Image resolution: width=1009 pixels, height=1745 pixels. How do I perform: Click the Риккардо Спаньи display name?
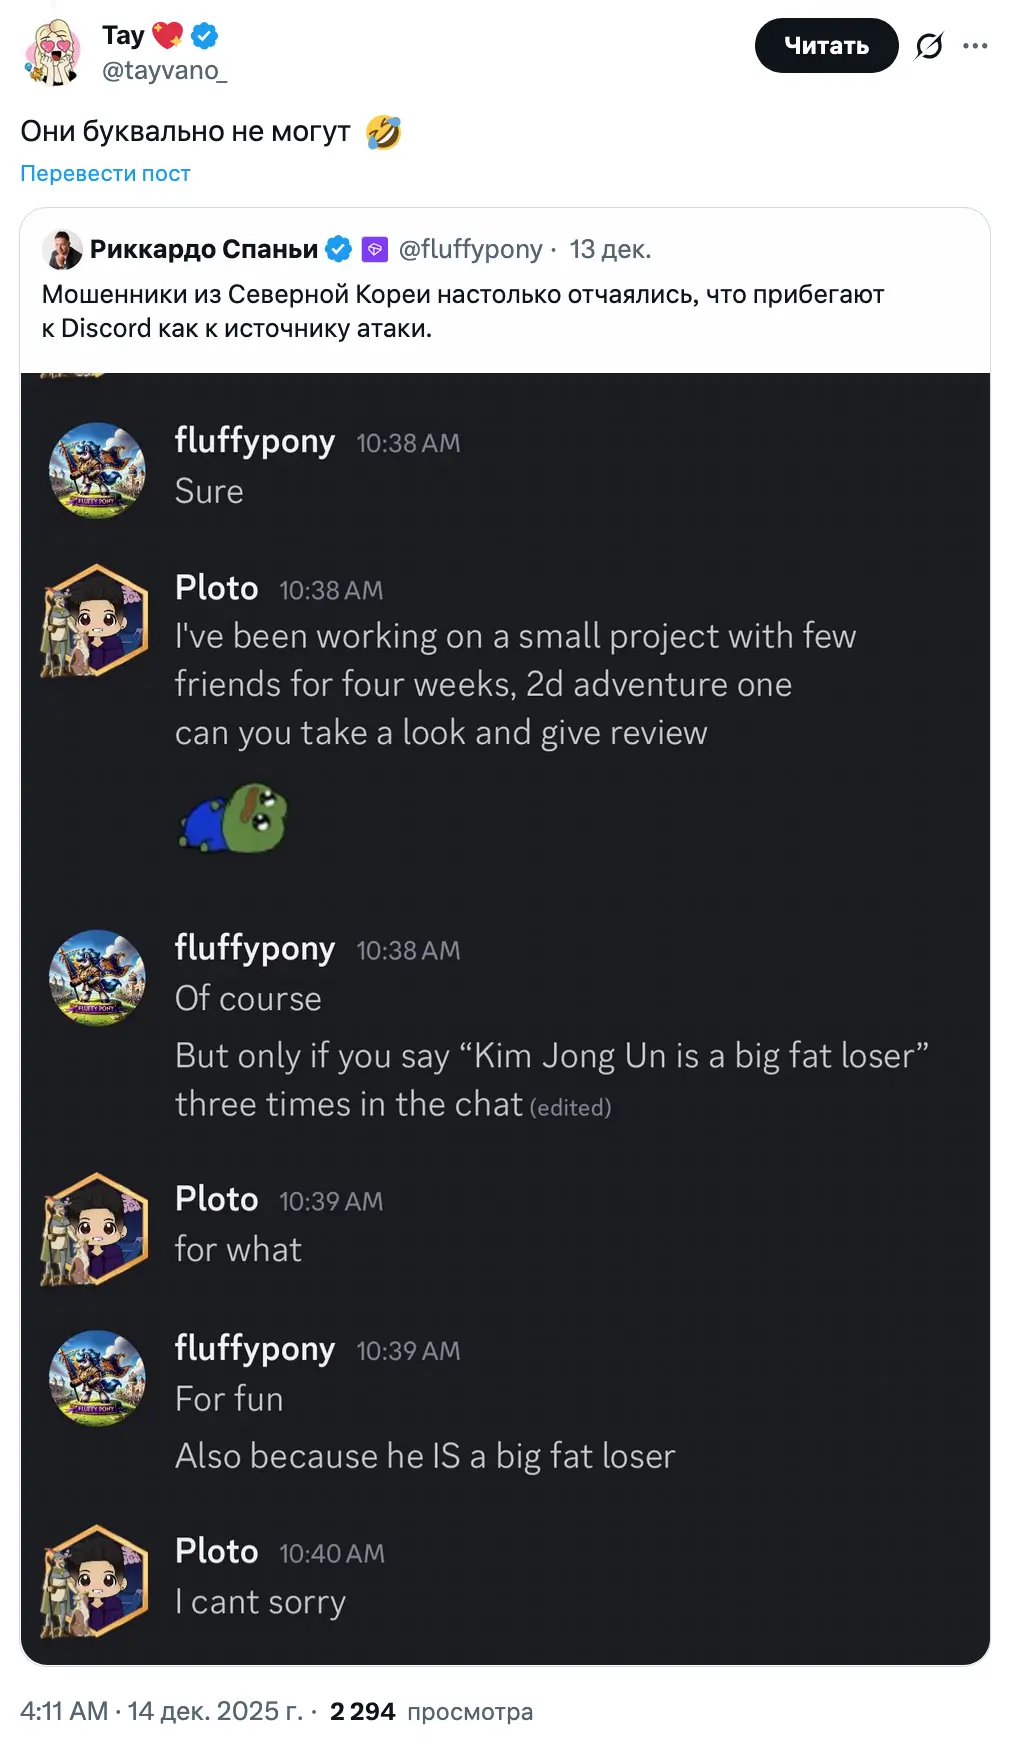tap(204, 249)
